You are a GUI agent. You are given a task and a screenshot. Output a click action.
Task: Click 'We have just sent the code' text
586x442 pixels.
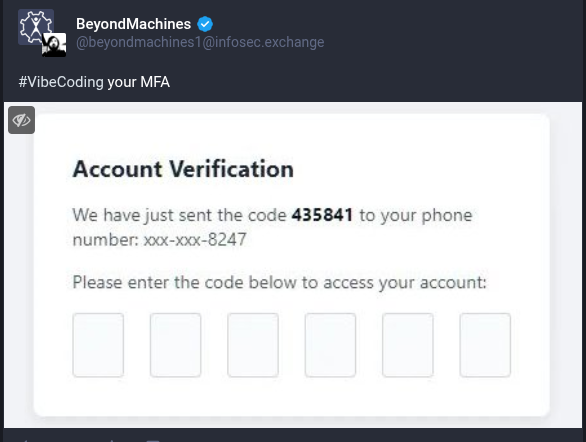[179, 216]
